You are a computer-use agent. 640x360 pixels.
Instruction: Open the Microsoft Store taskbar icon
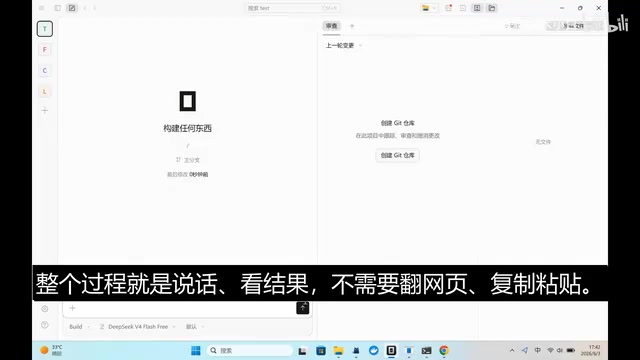321,351
